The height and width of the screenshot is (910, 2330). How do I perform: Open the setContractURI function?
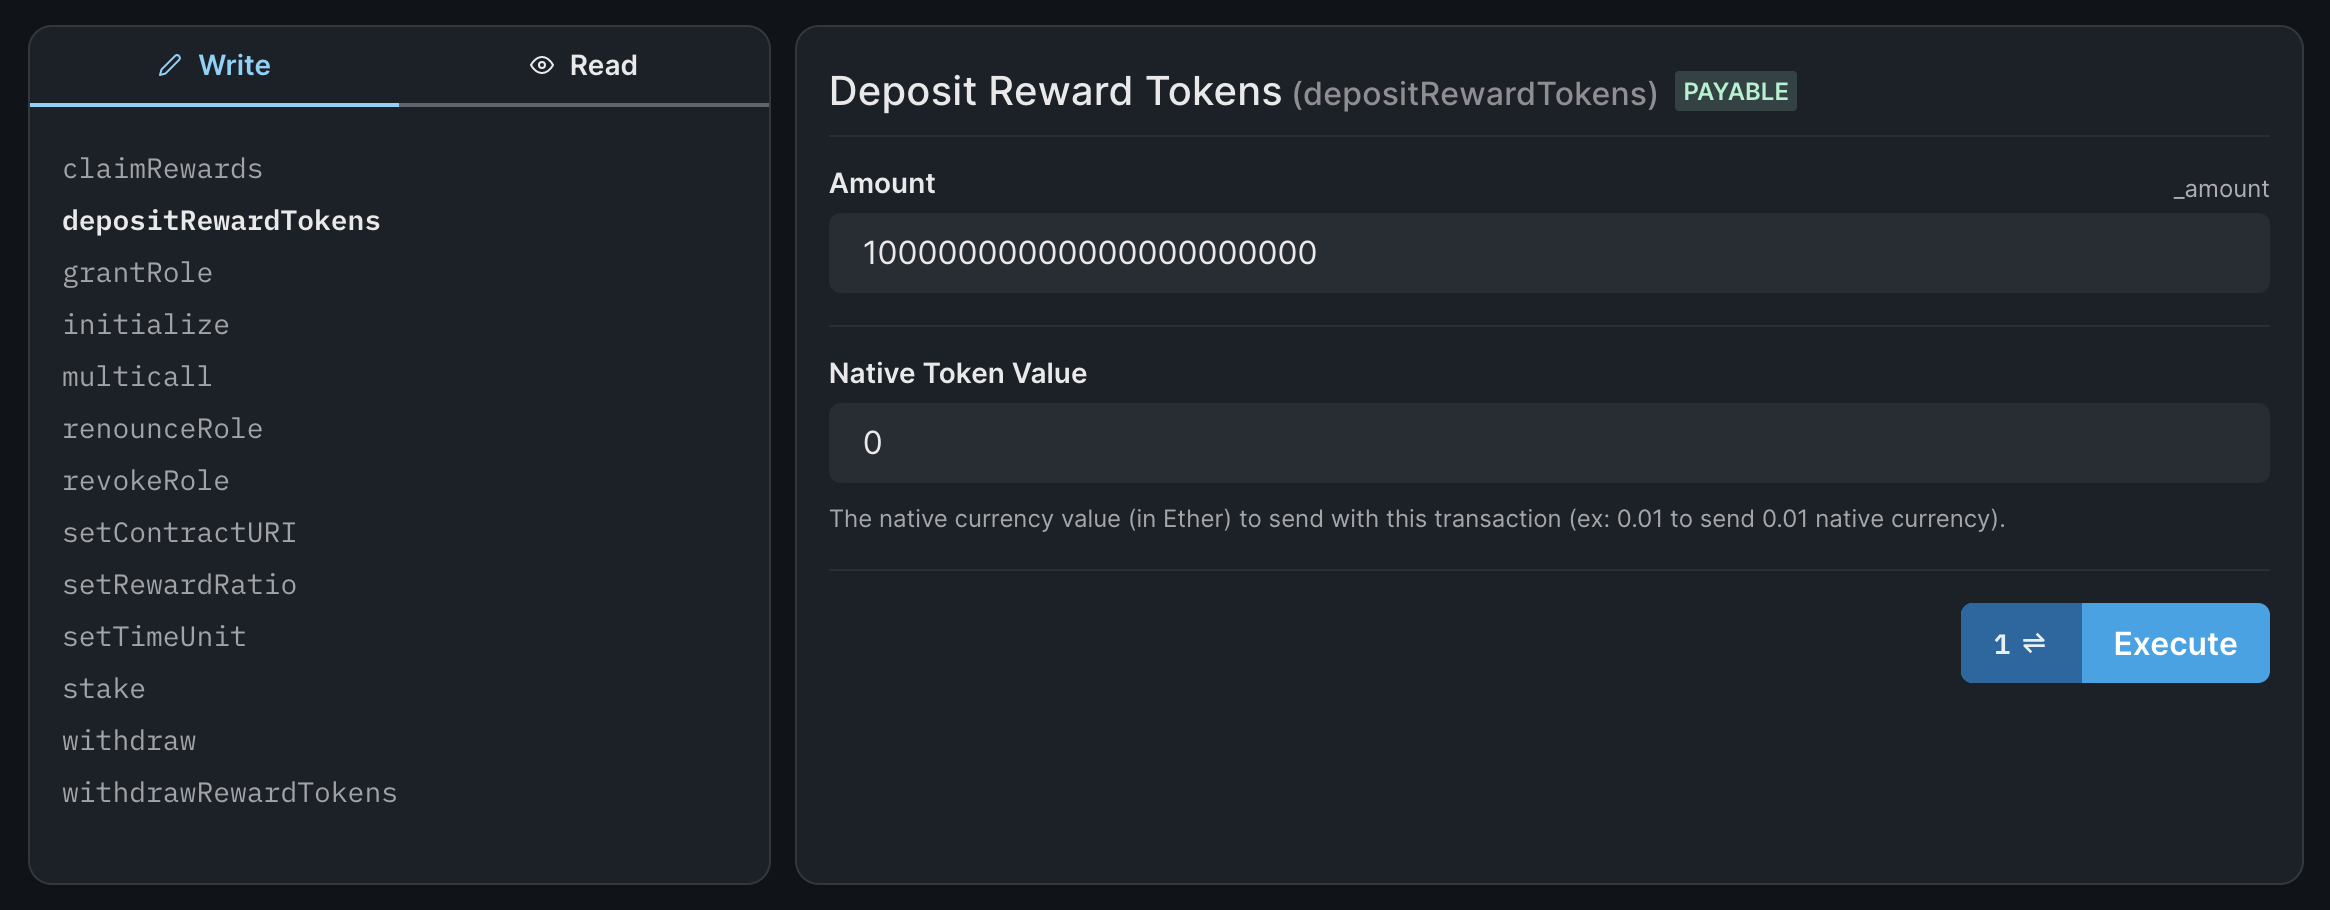tap(179, 532)
